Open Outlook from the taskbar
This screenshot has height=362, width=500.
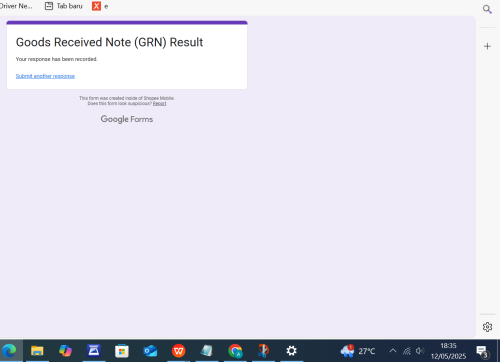150,351
